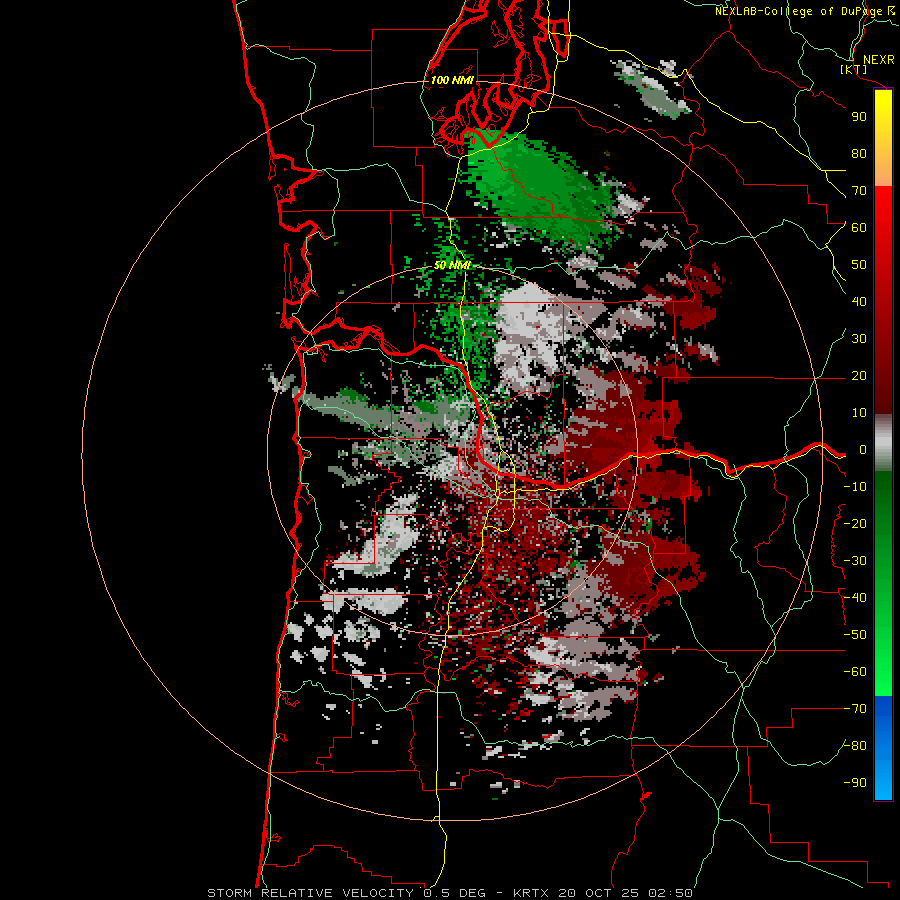Select the 90 value on the velocity scale

tap(859, 117)
